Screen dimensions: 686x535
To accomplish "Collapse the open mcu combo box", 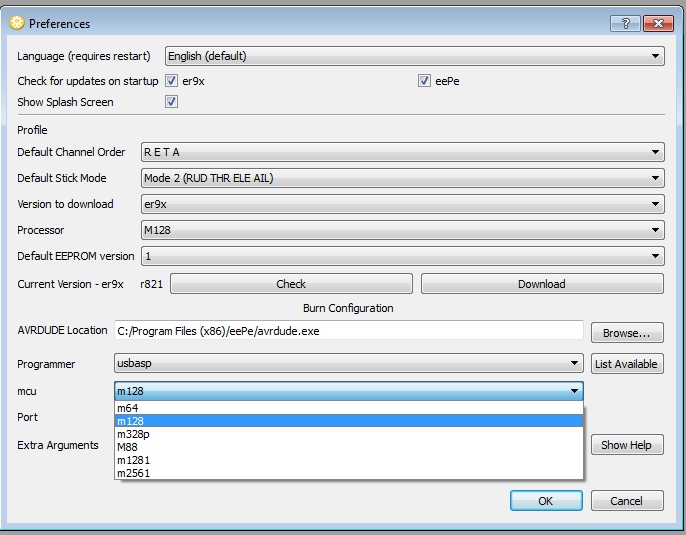I will [349, 391].
